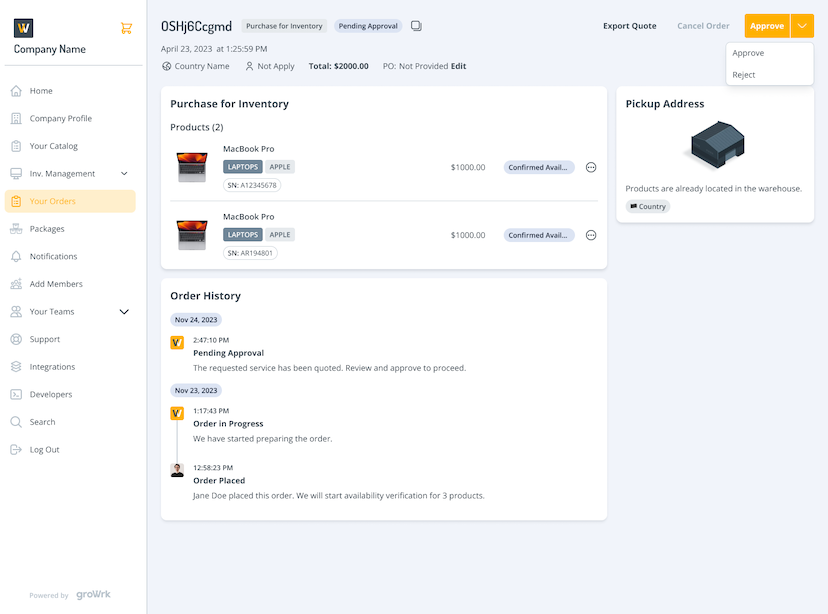Copy the order ID with the copy icon
The width and height of the screenshot is (828, 614).
416,26
